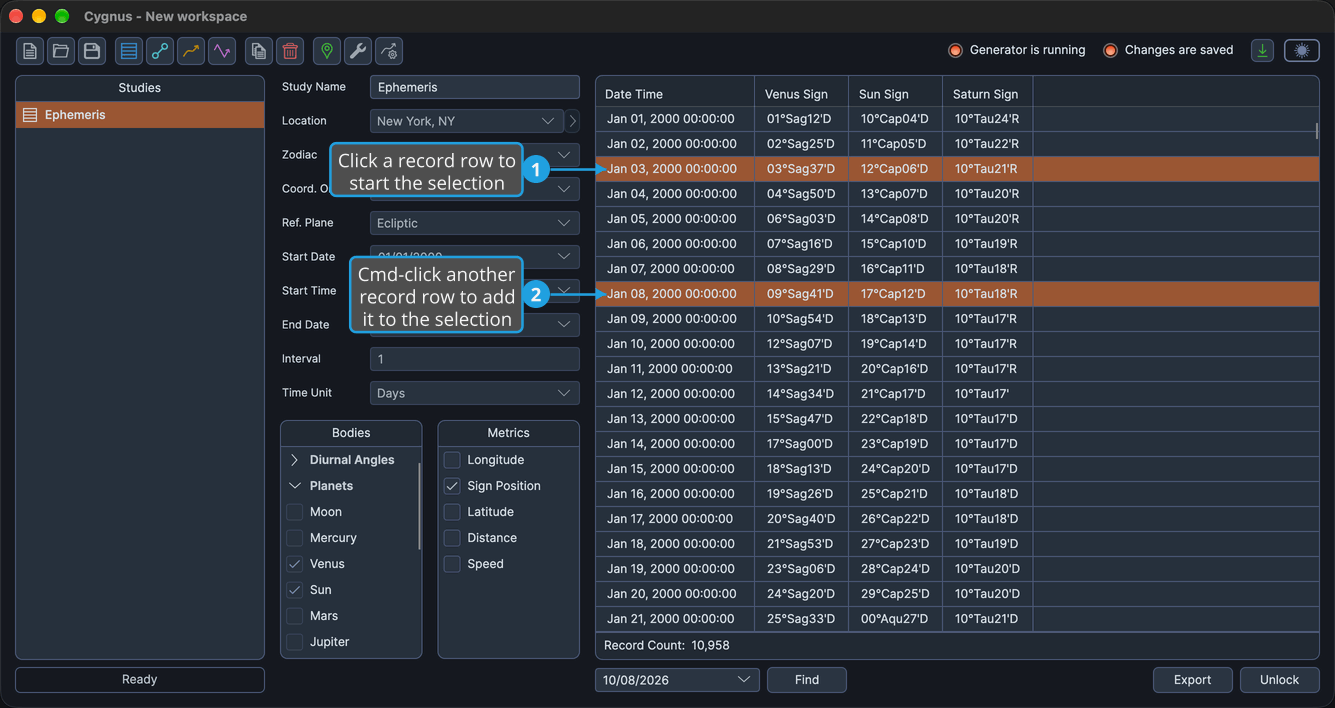Click the table icon beside Ephemeris study
This screenshot has height=708, width=1335.
coord(30,115)
